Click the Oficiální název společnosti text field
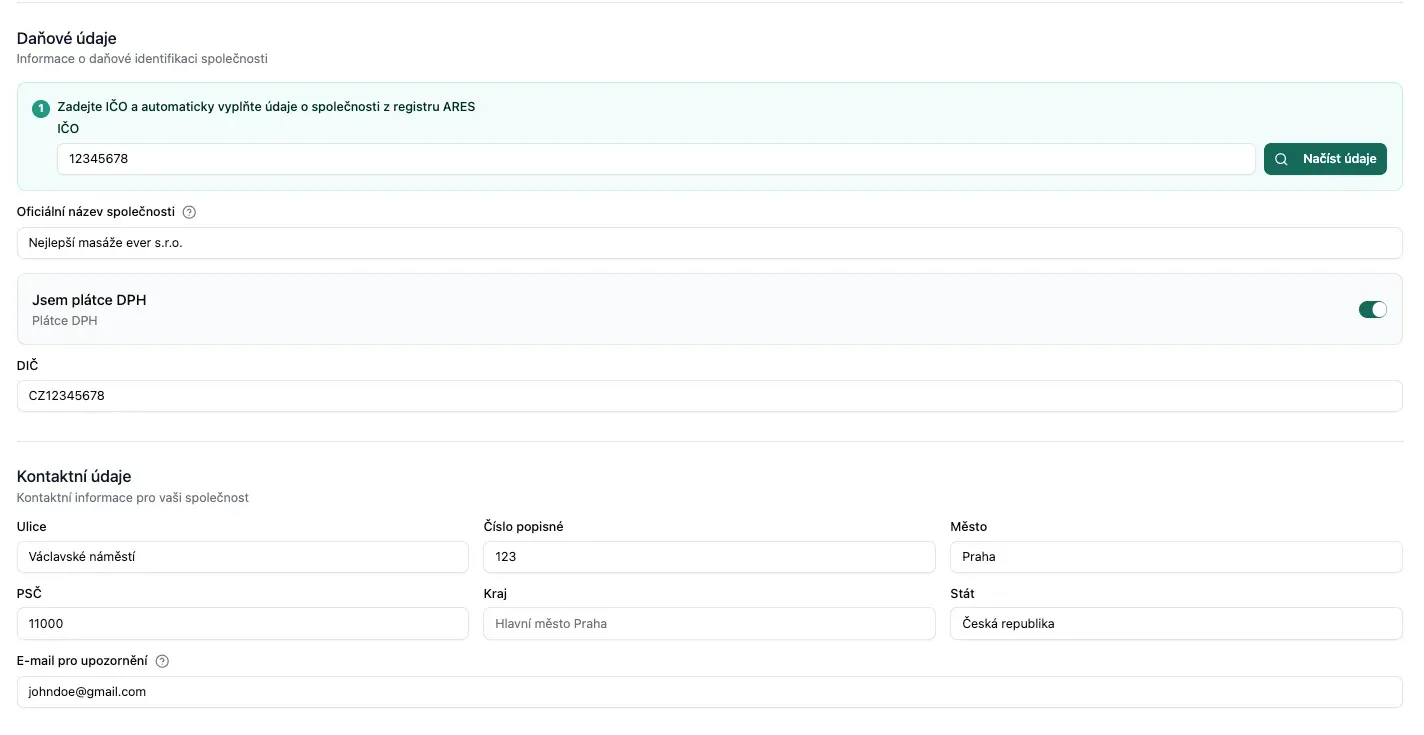1424x735 pixels. coord(709,243)
